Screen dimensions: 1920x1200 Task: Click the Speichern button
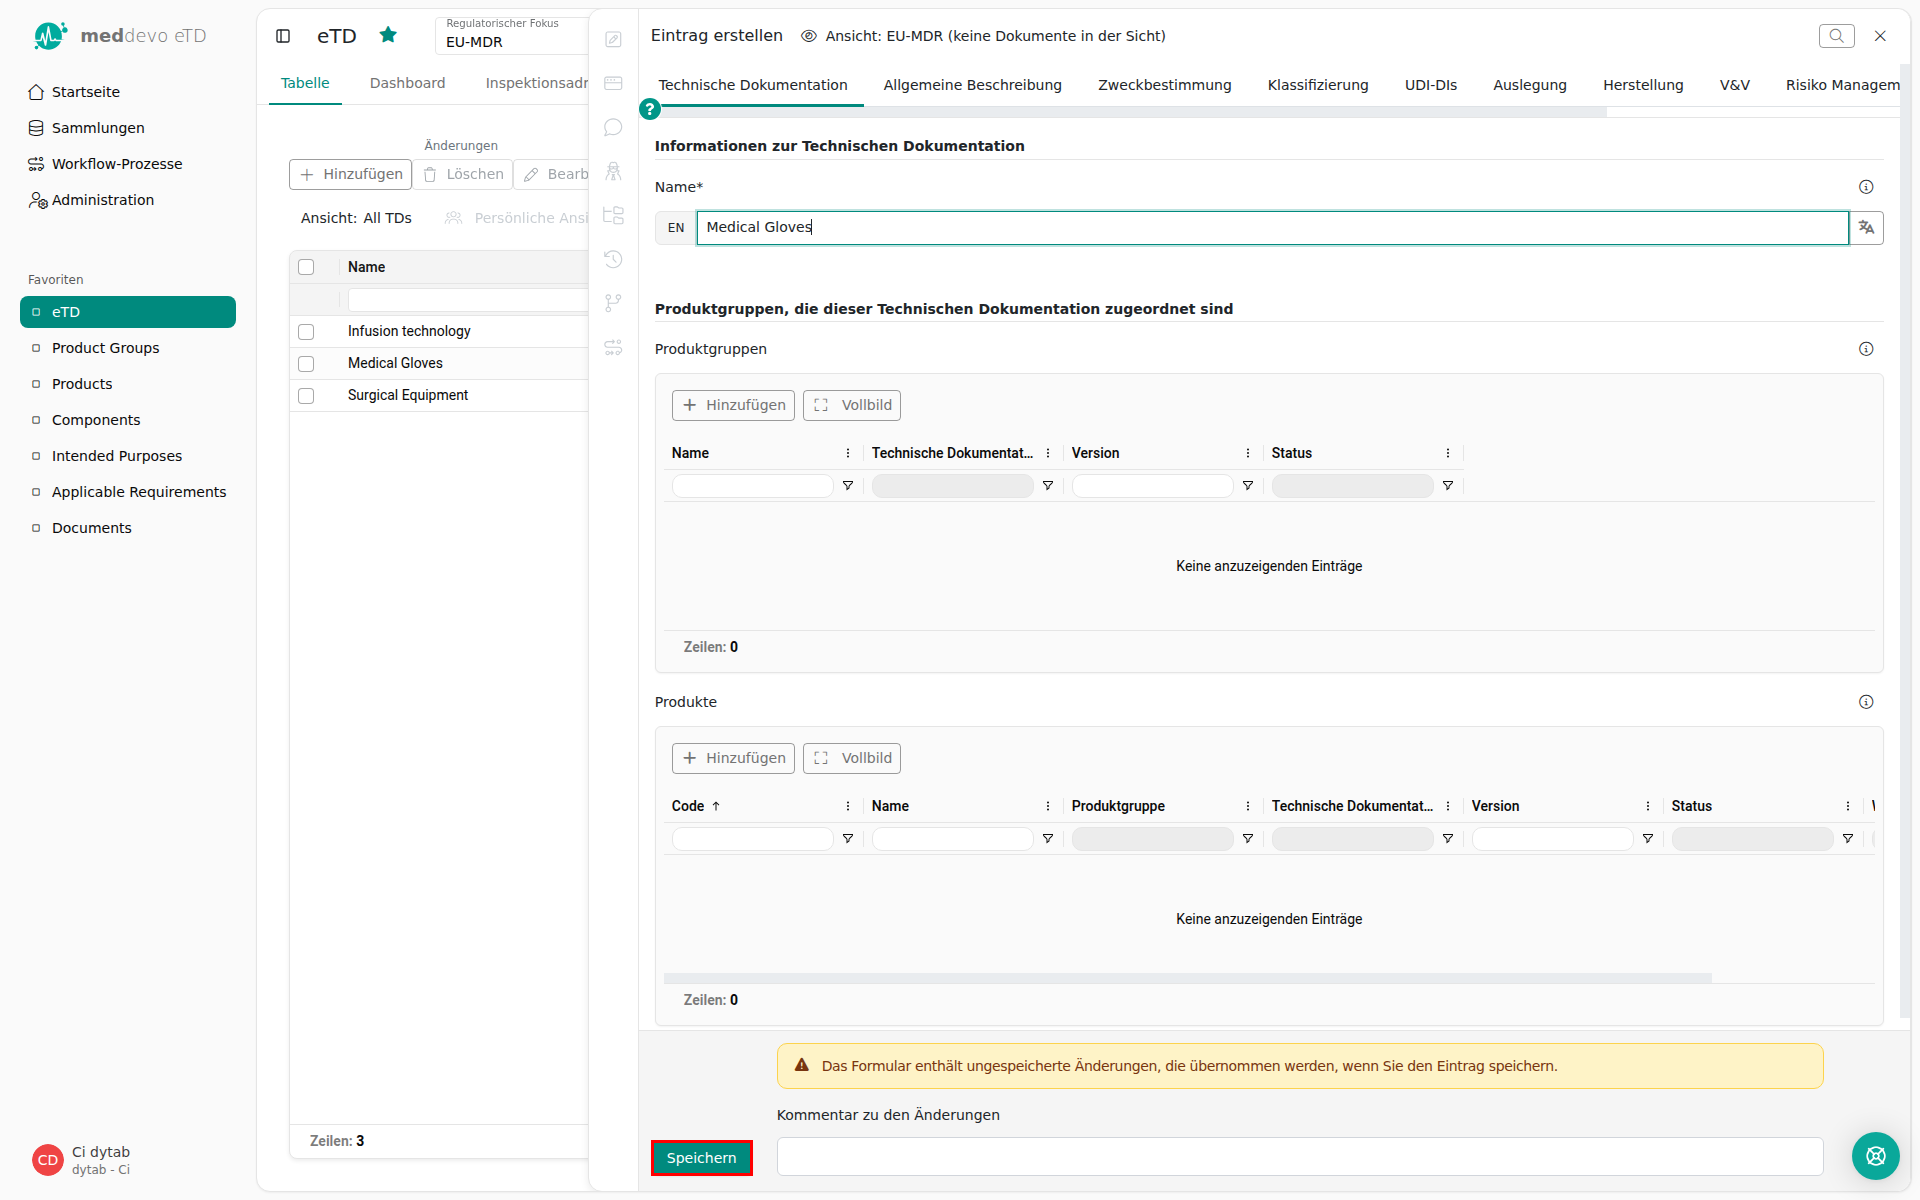click(x=701, y=1158)
